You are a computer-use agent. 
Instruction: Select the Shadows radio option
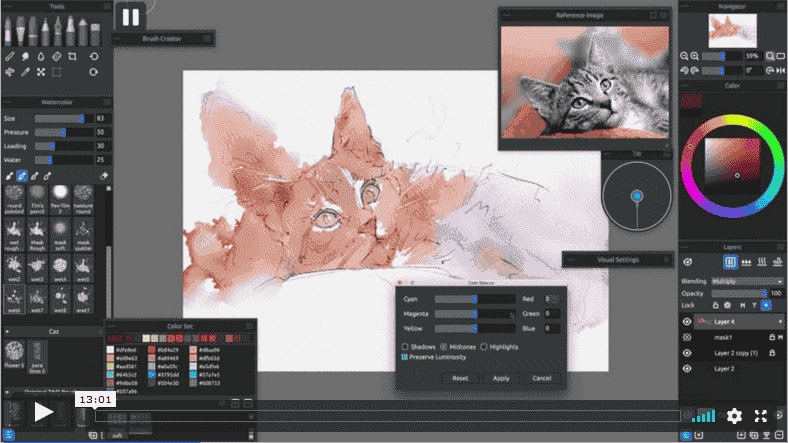(405, 347)
